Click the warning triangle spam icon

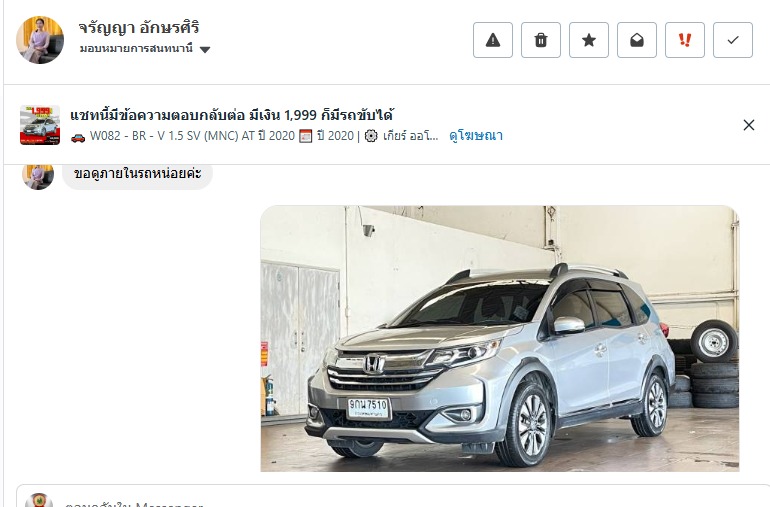493,40
